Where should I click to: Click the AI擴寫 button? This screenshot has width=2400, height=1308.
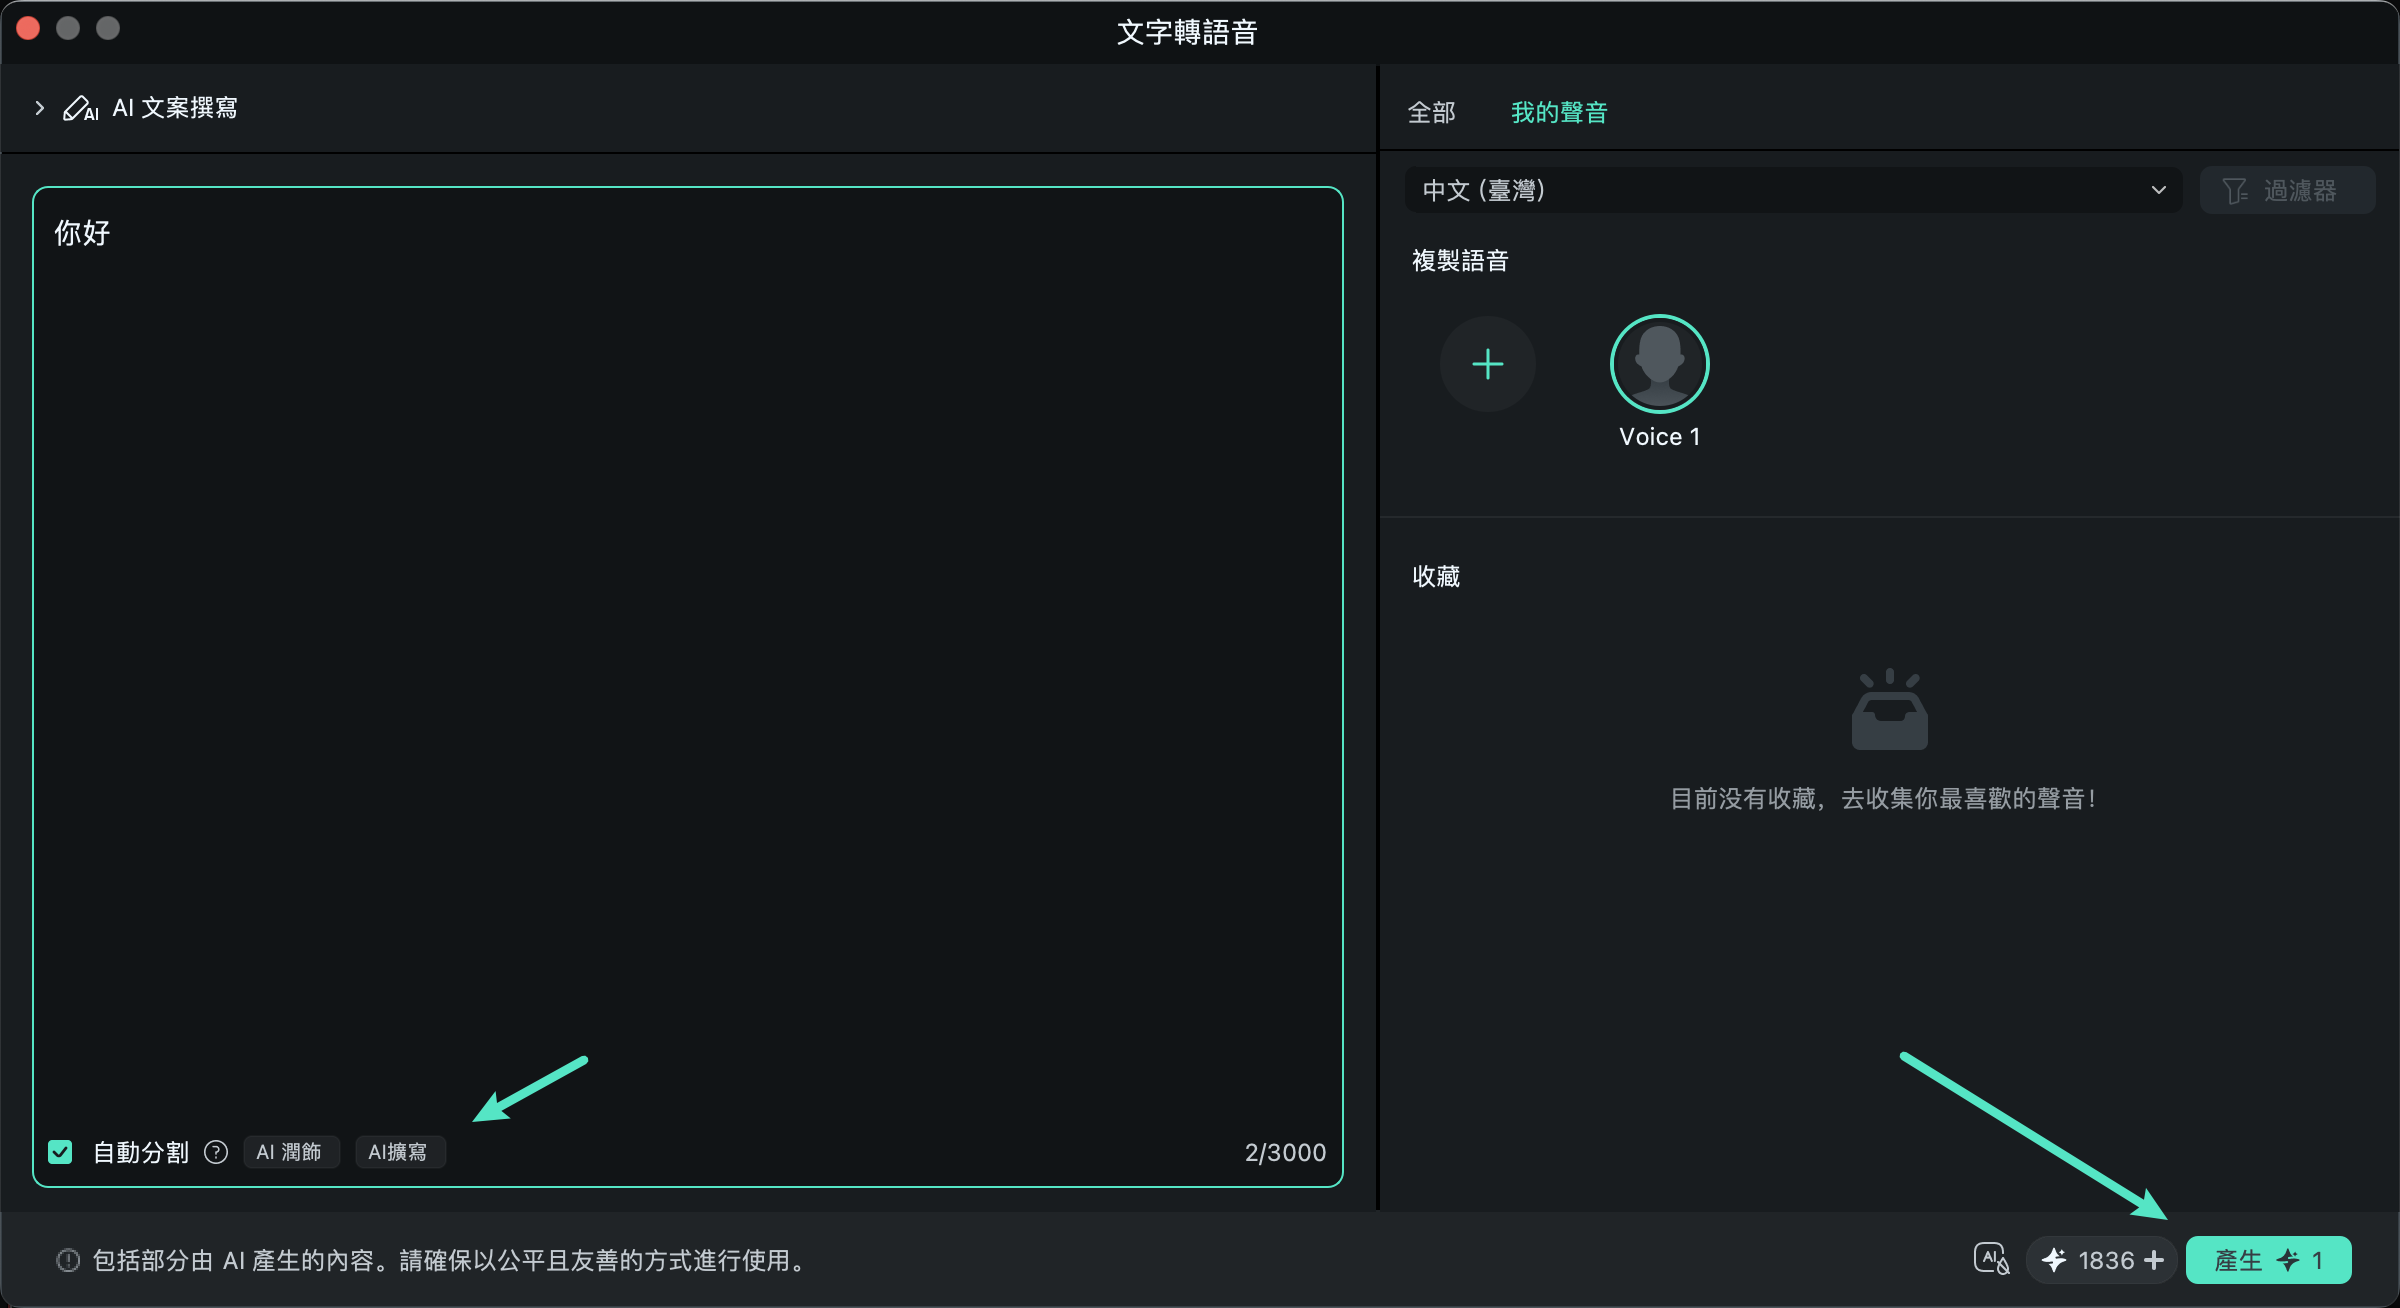[399, 1152]
